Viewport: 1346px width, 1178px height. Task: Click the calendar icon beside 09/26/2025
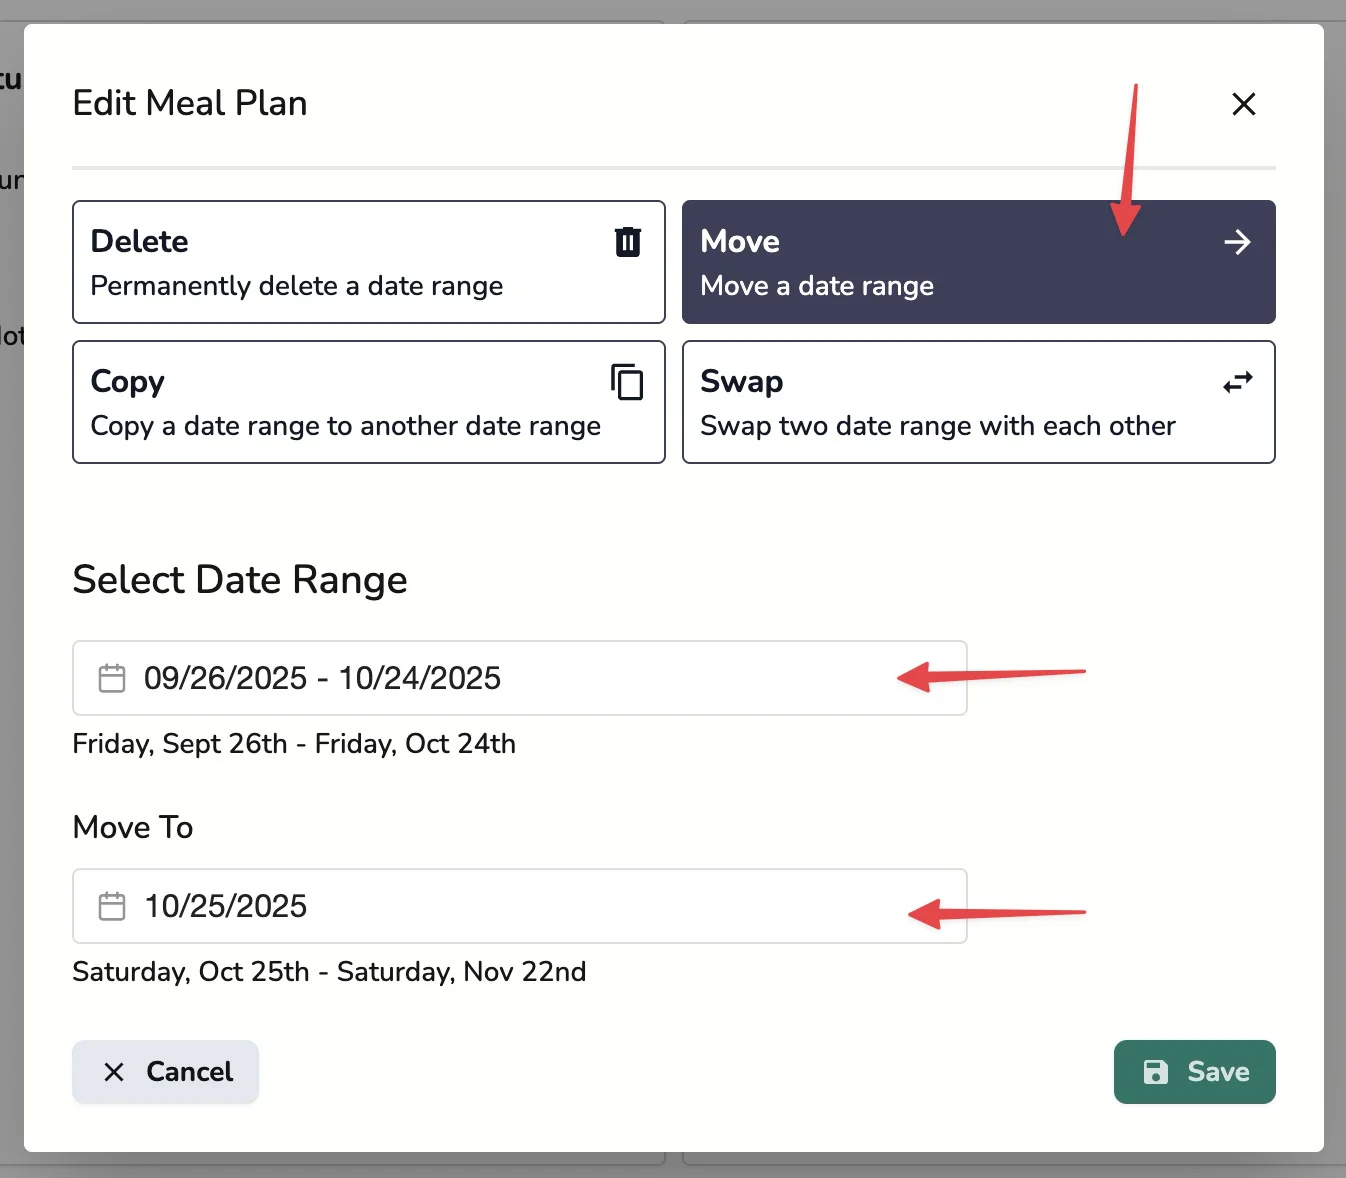(x=111, y=678)
